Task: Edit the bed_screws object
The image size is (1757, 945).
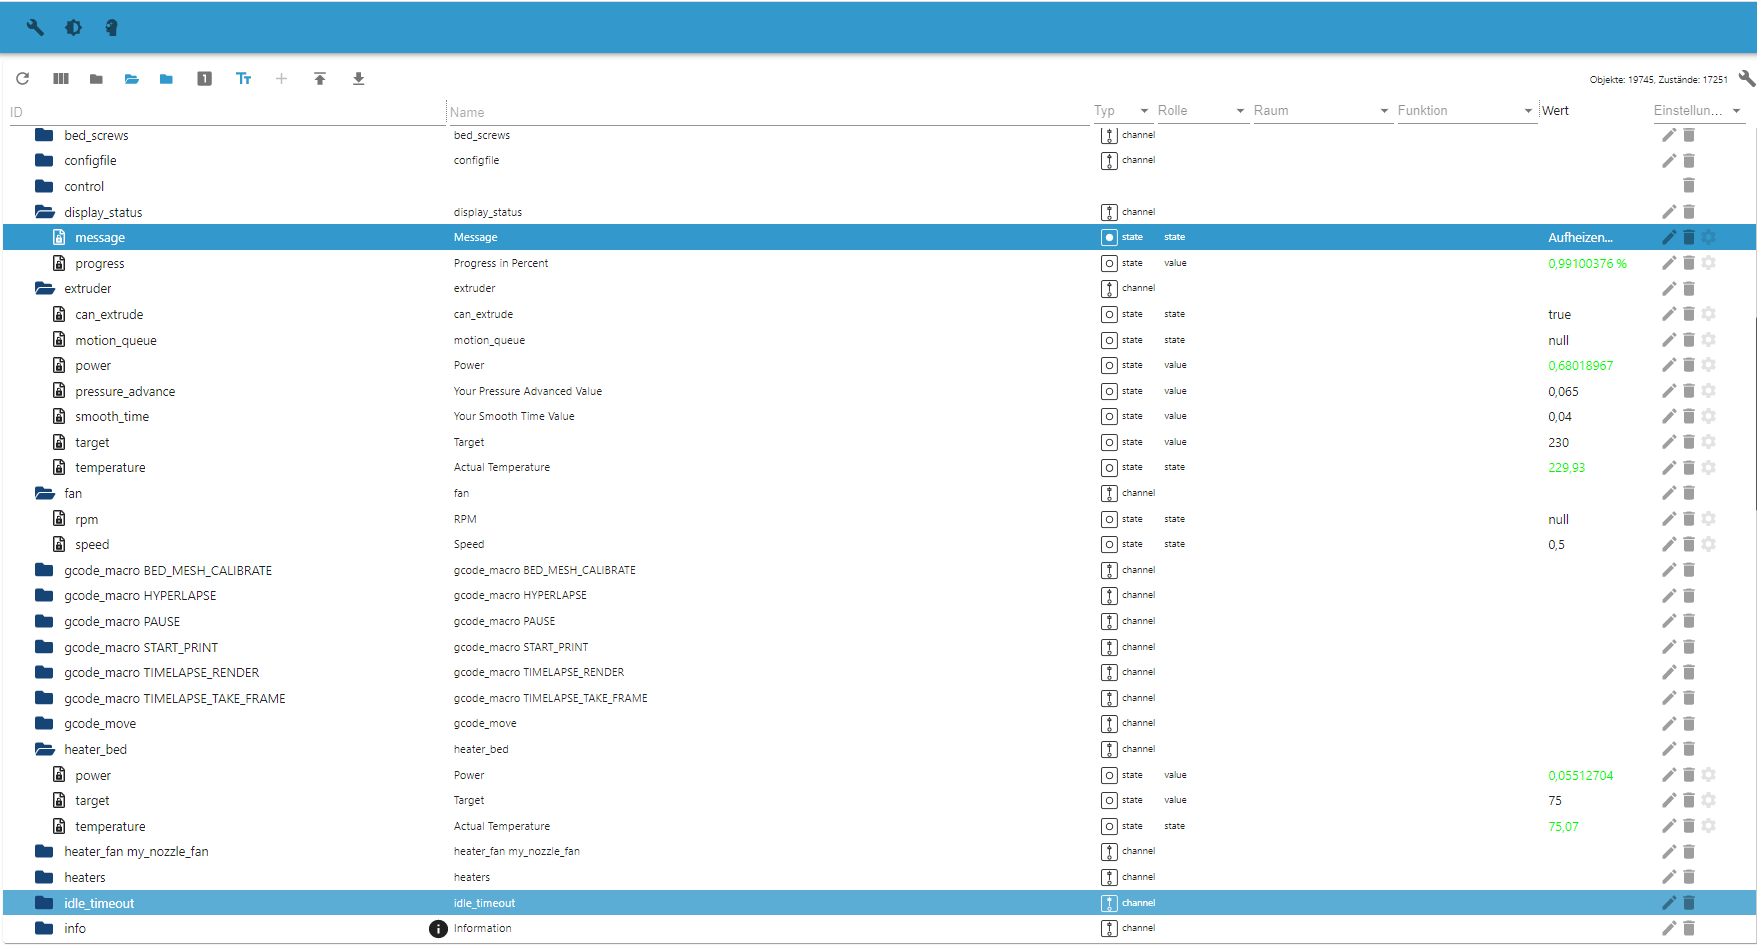Action: pos(1669,135)
